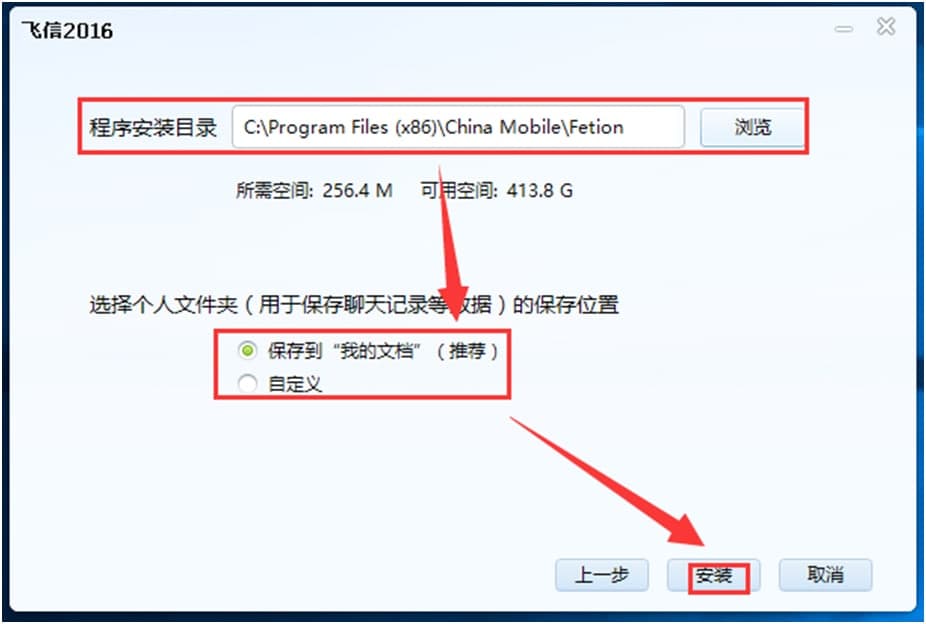This screenshot has height=624, width=926.
Task: Start installation with the 安装 button
Action: pos(713,575)
